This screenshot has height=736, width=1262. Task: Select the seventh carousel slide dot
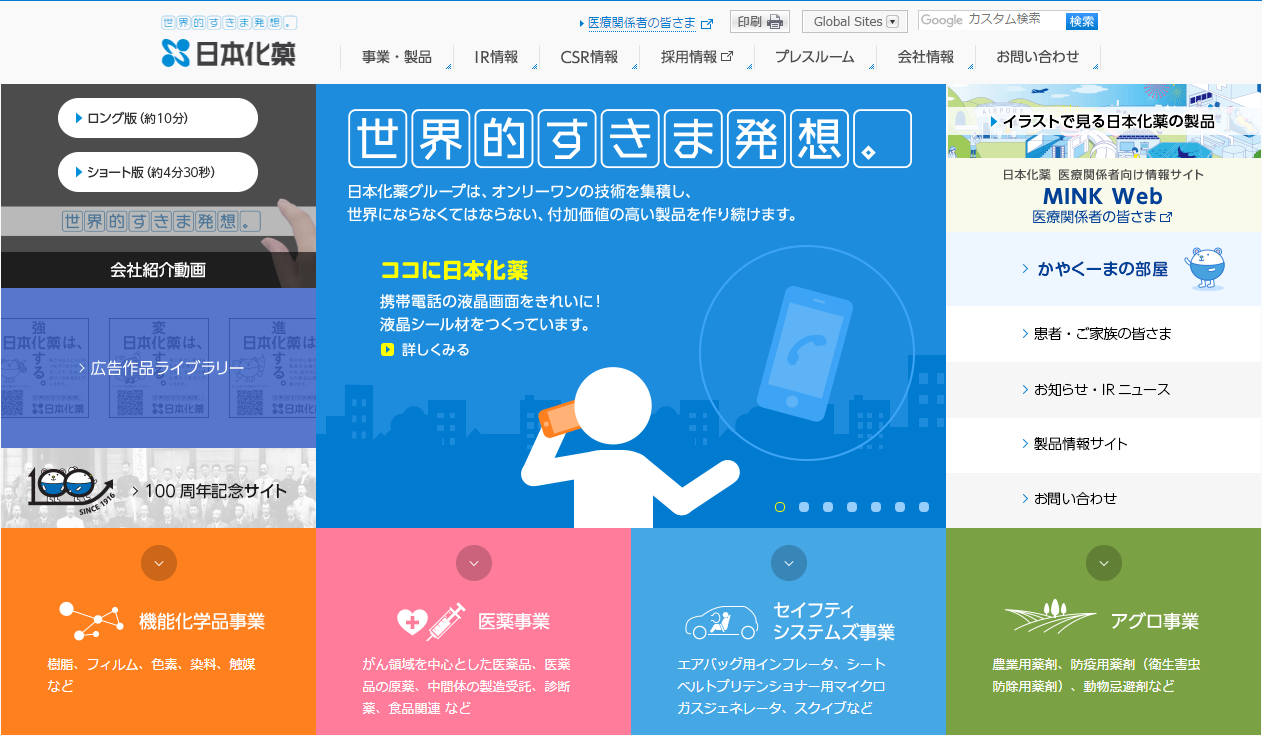pyautogui.click(x=924, y=507)
